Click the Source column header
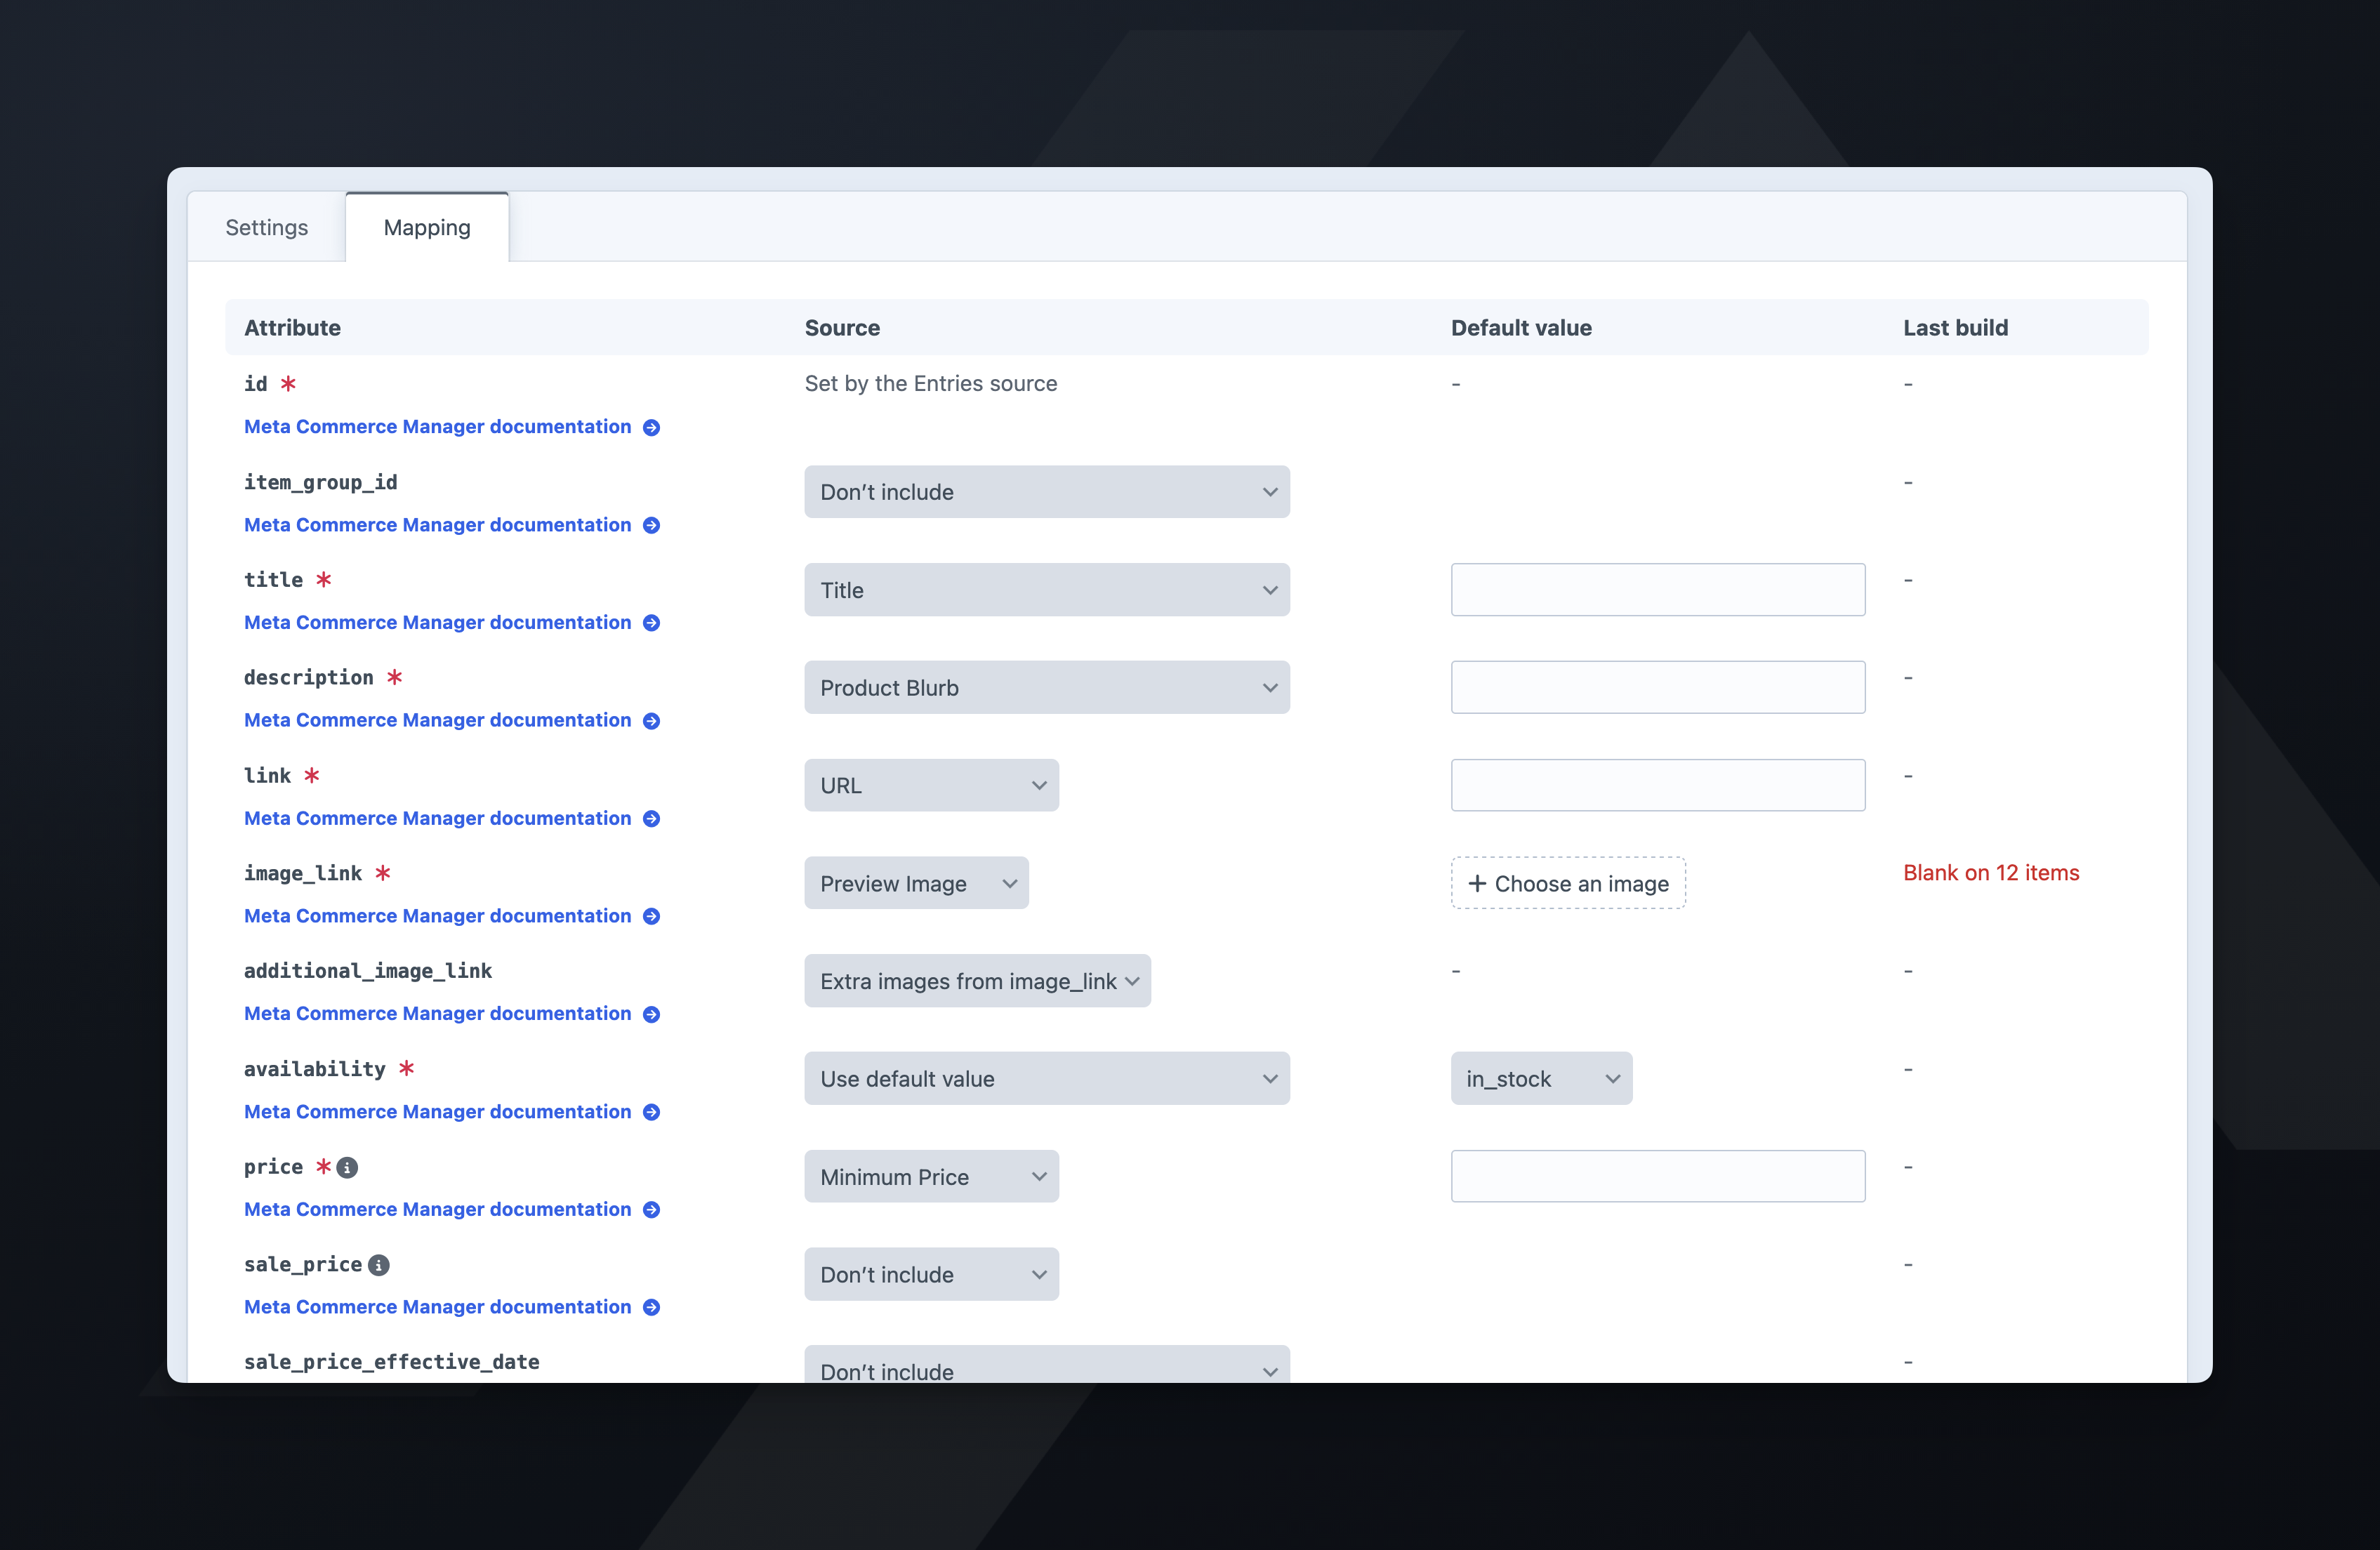The image size is (2380, 1550). click(x=842, y=328)
